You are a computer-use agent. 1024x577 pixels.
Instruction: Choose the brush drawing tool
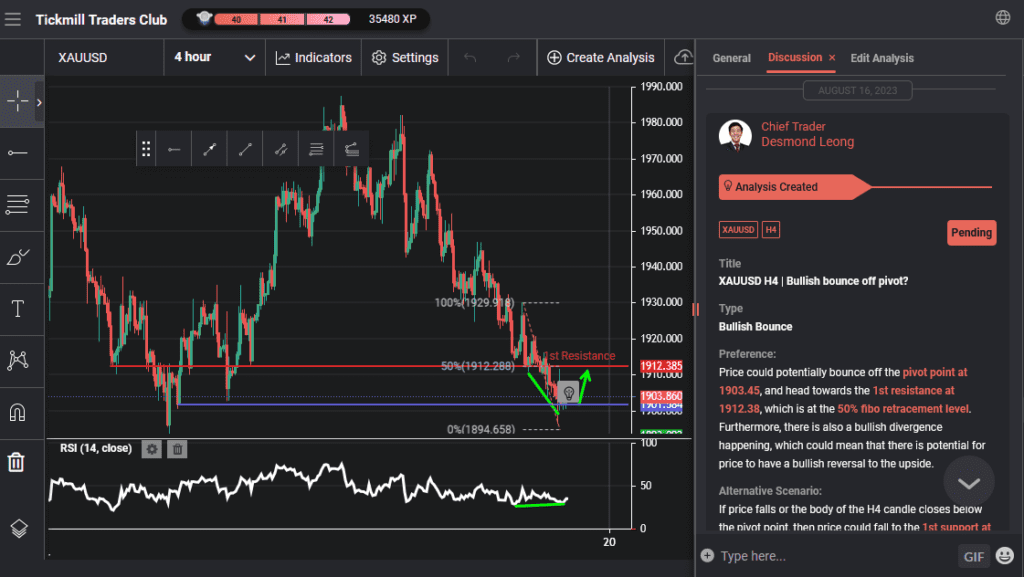tap(17, 256)
